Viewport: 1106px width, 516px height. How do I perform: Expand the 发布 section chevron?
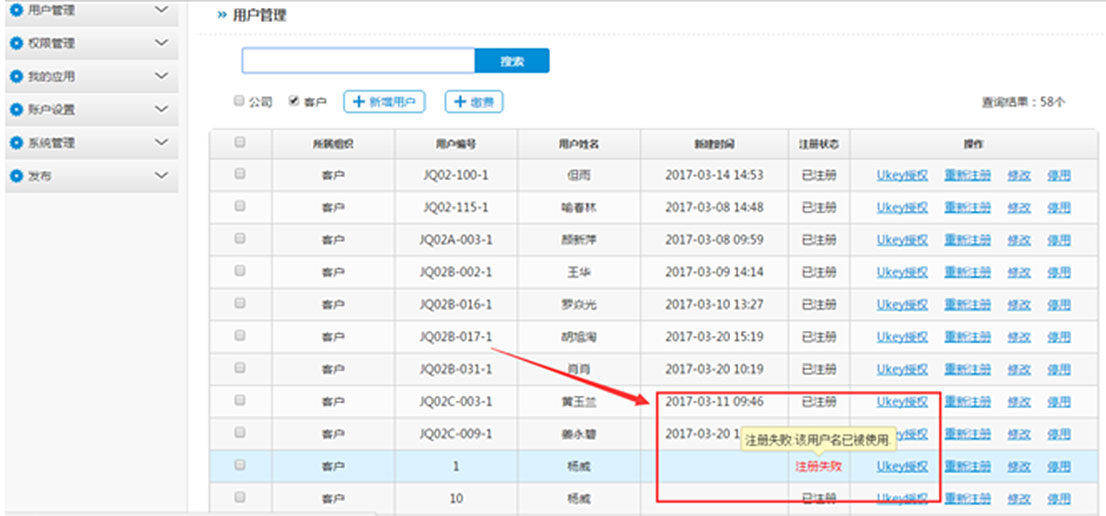click(162, 176)
